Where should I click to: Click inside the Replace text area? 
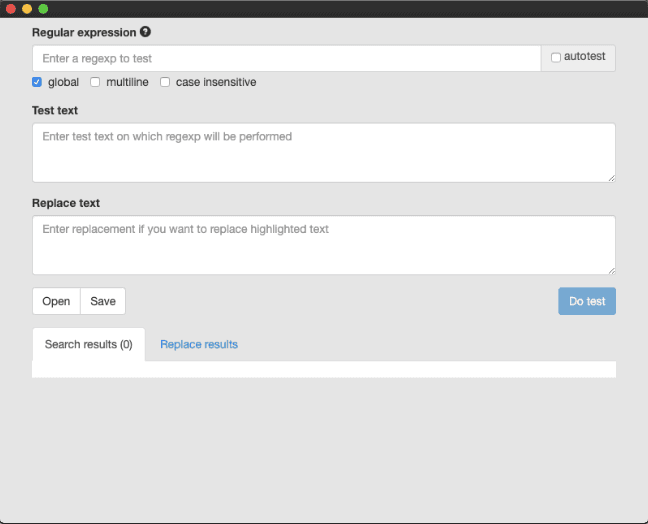(x=323, y=245)
